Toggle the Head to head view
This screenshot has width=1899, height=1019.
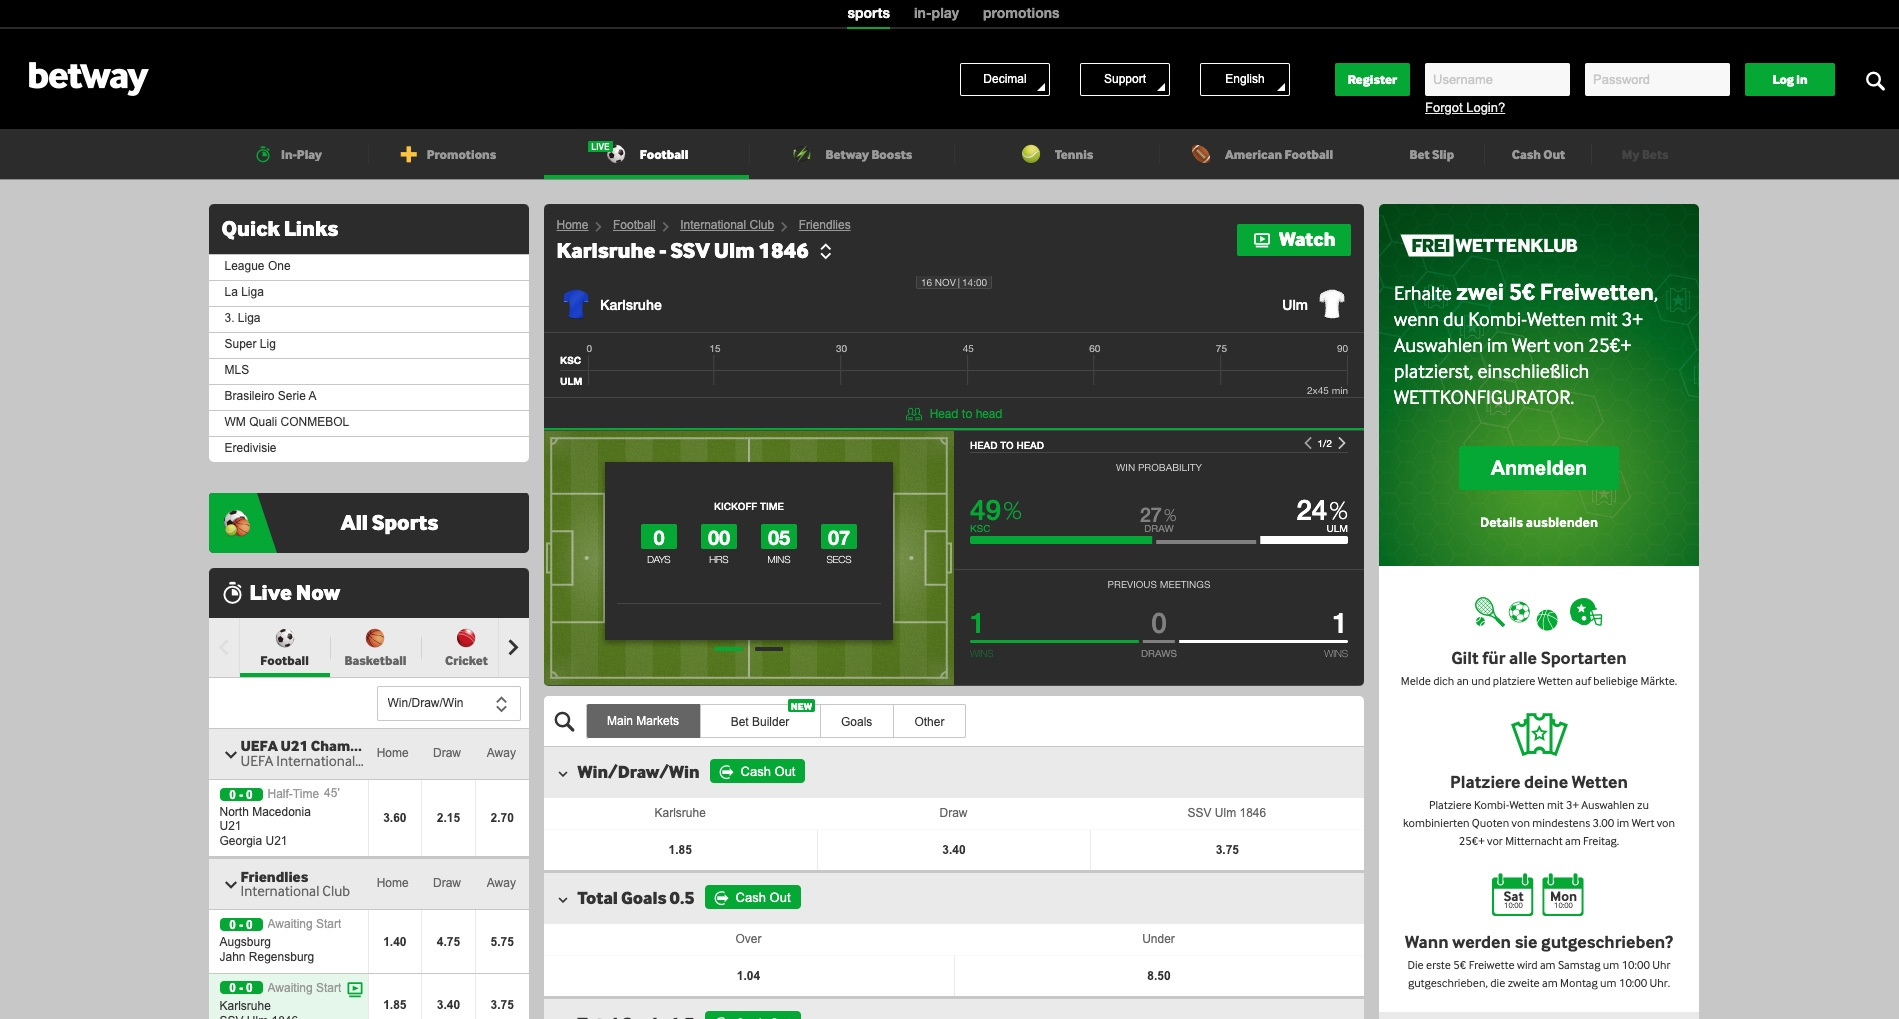(953, 413)
